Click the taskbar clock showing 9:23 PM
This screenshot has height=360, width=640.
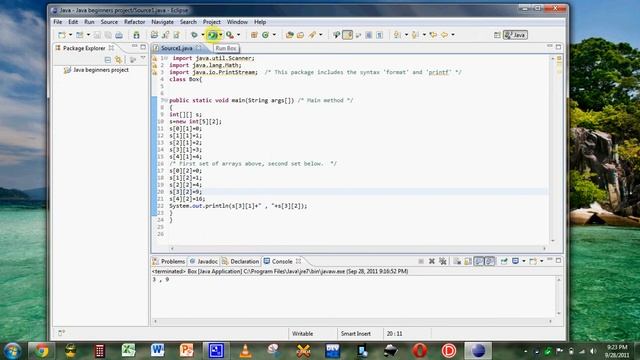(x=617, y=351)
